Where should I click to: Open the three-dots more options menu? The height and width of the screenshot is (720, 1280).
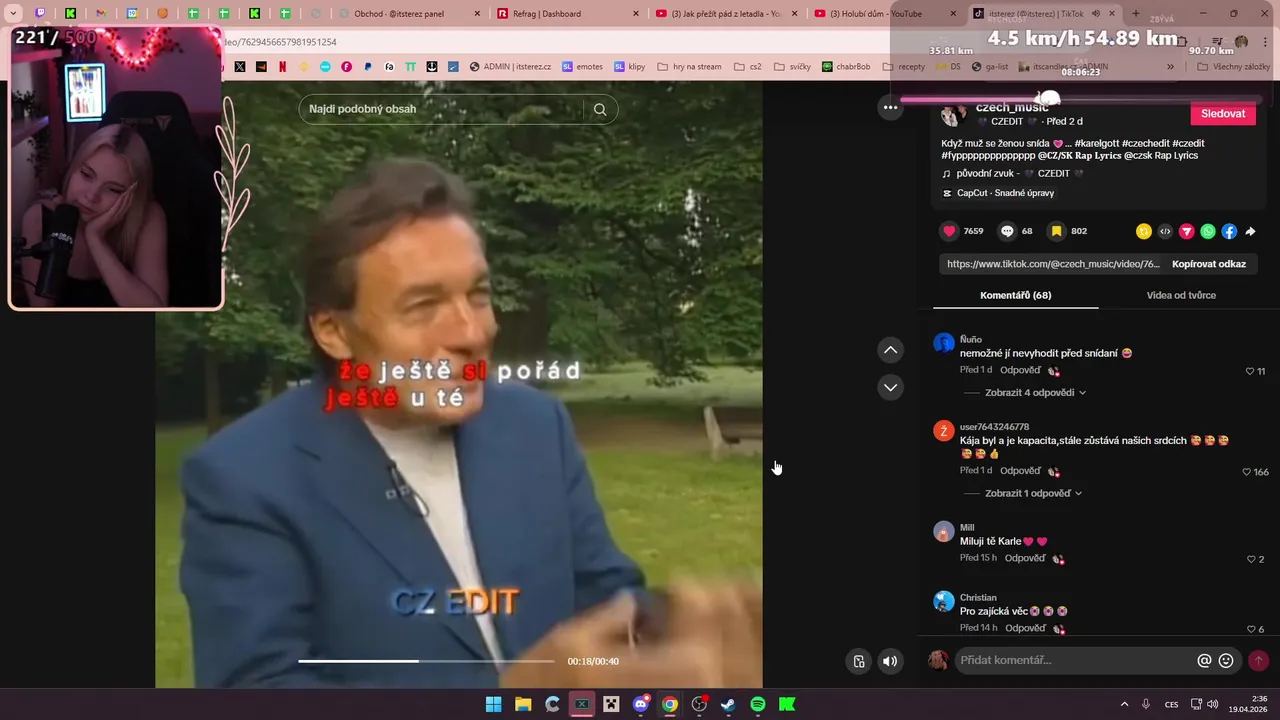[890, 107]
